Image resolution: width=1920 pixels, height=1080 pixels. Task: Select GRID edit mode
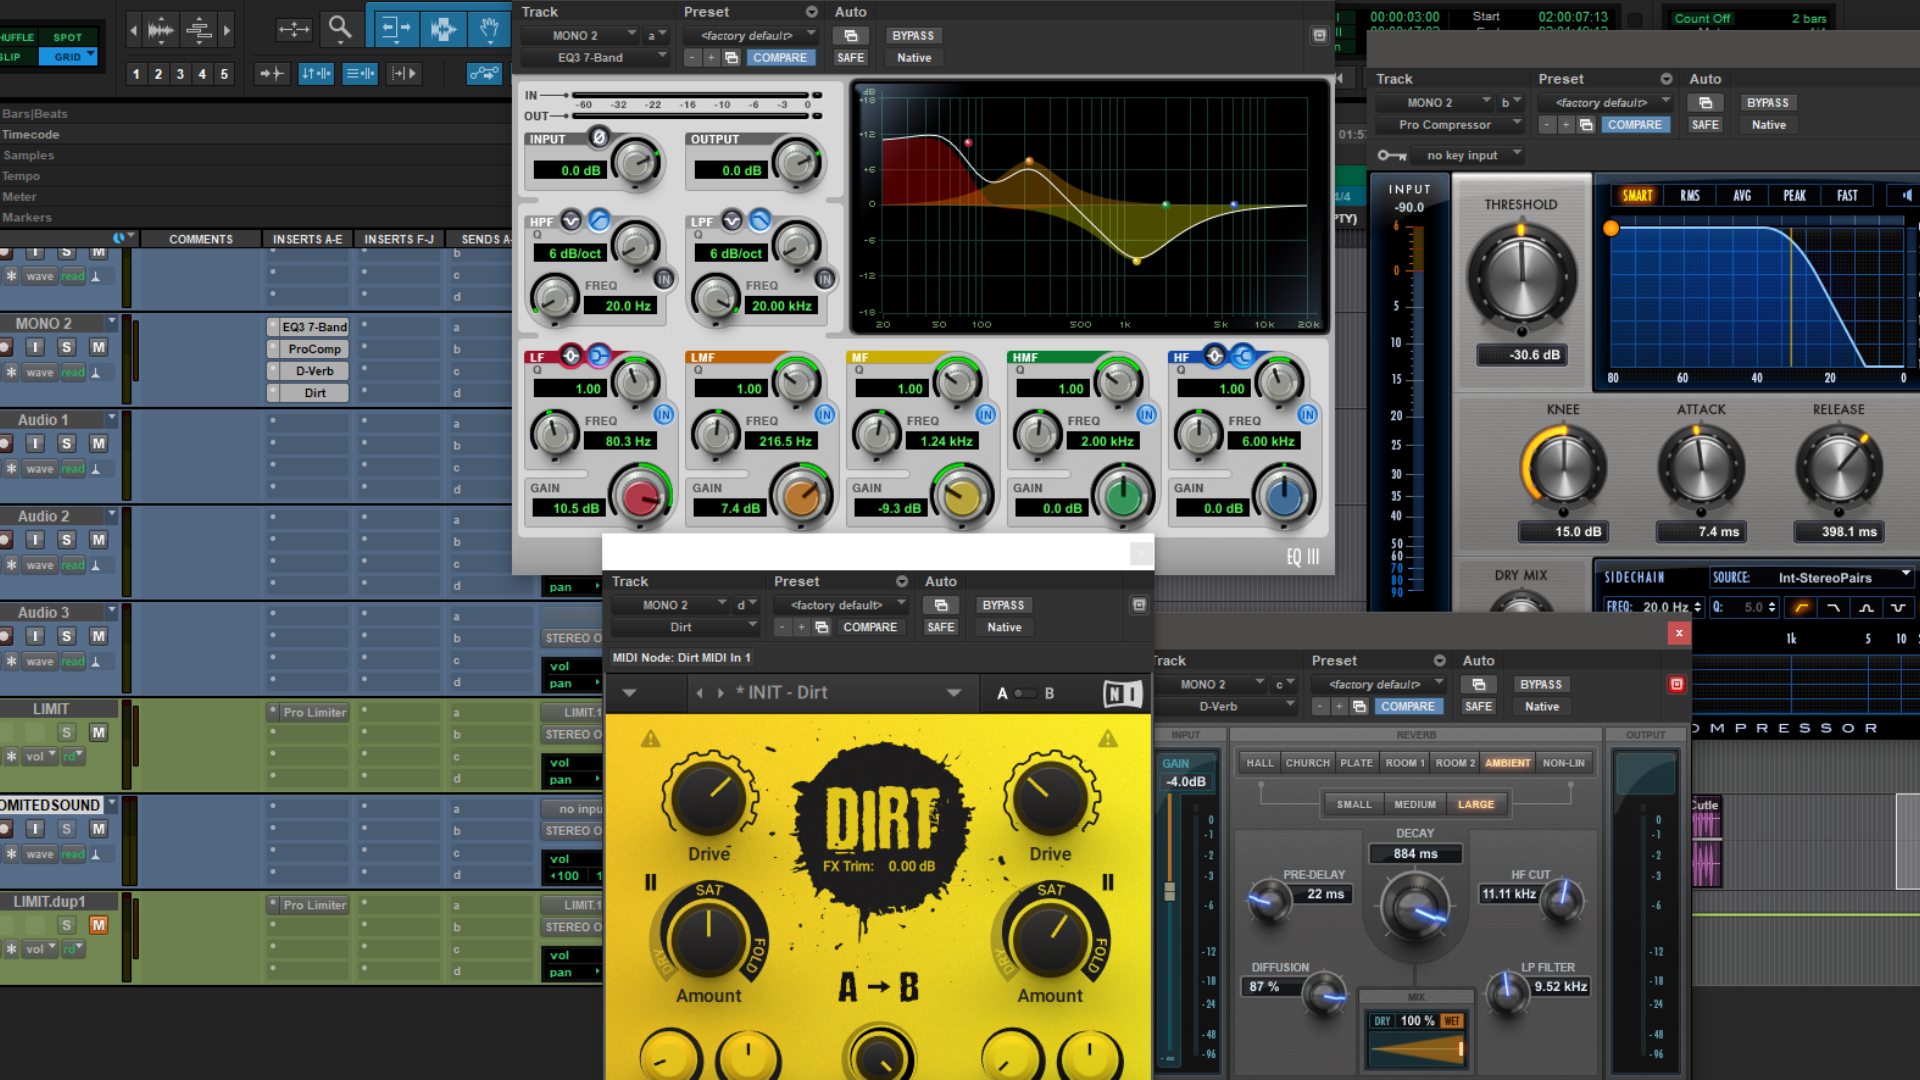point(68,57)
